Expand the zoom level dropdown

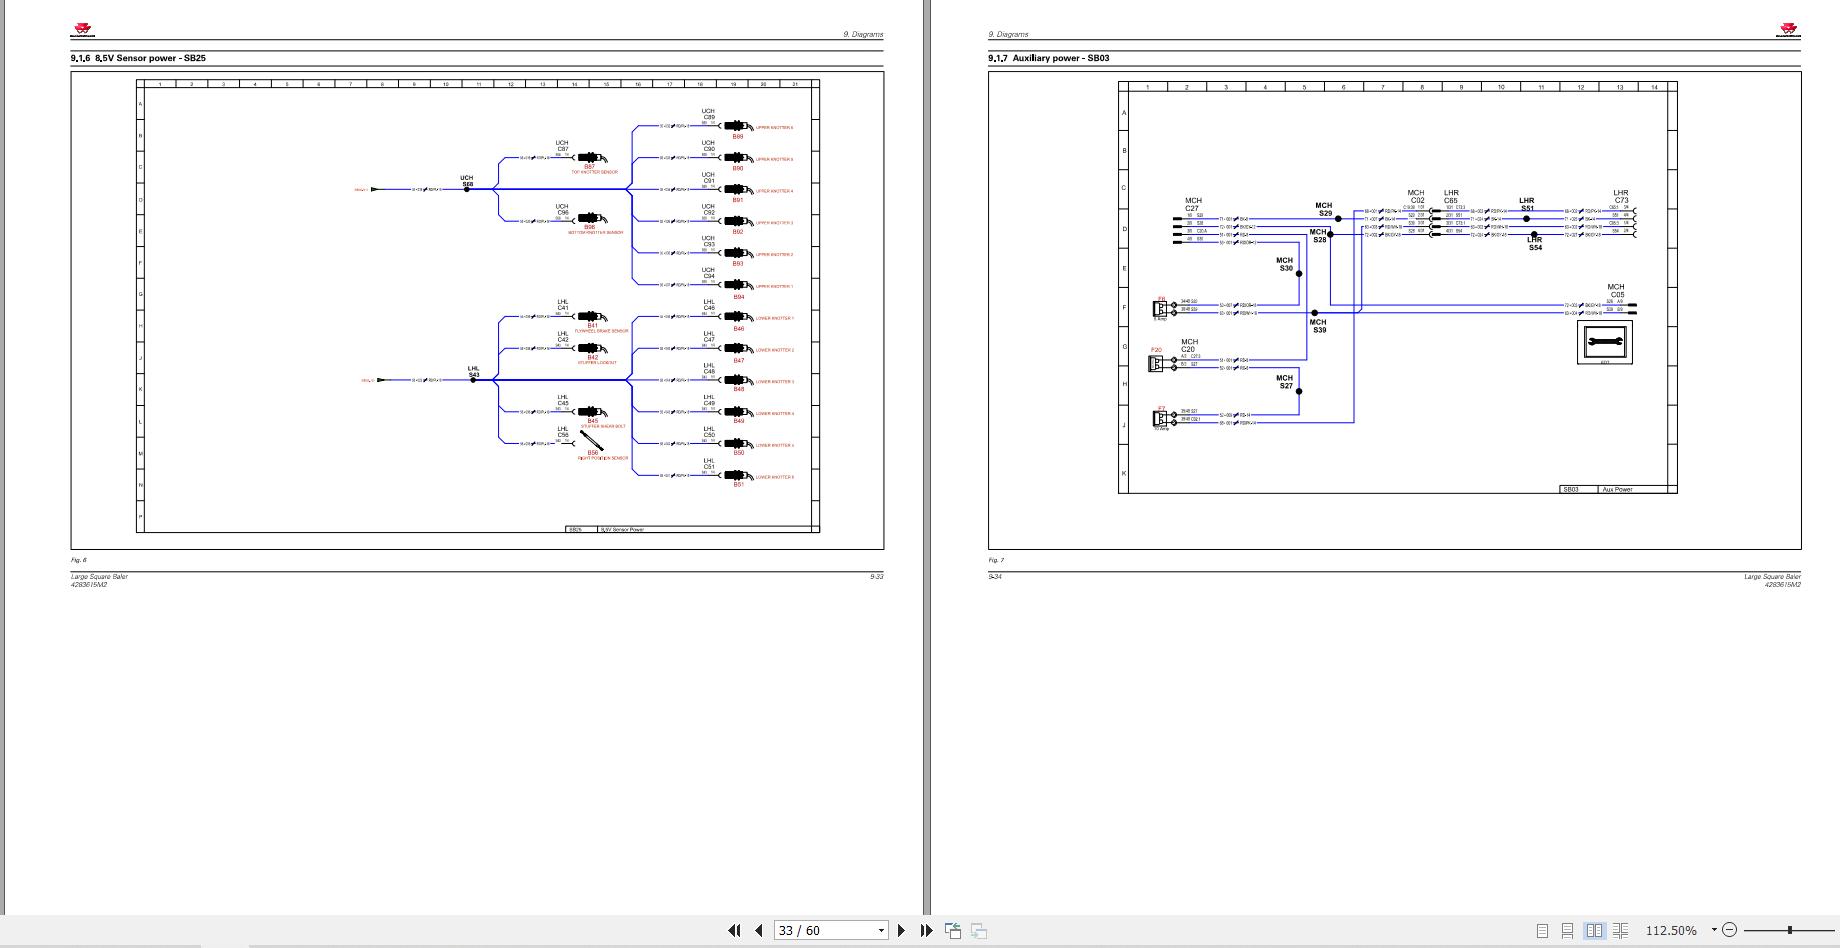tap(1713, 930)
